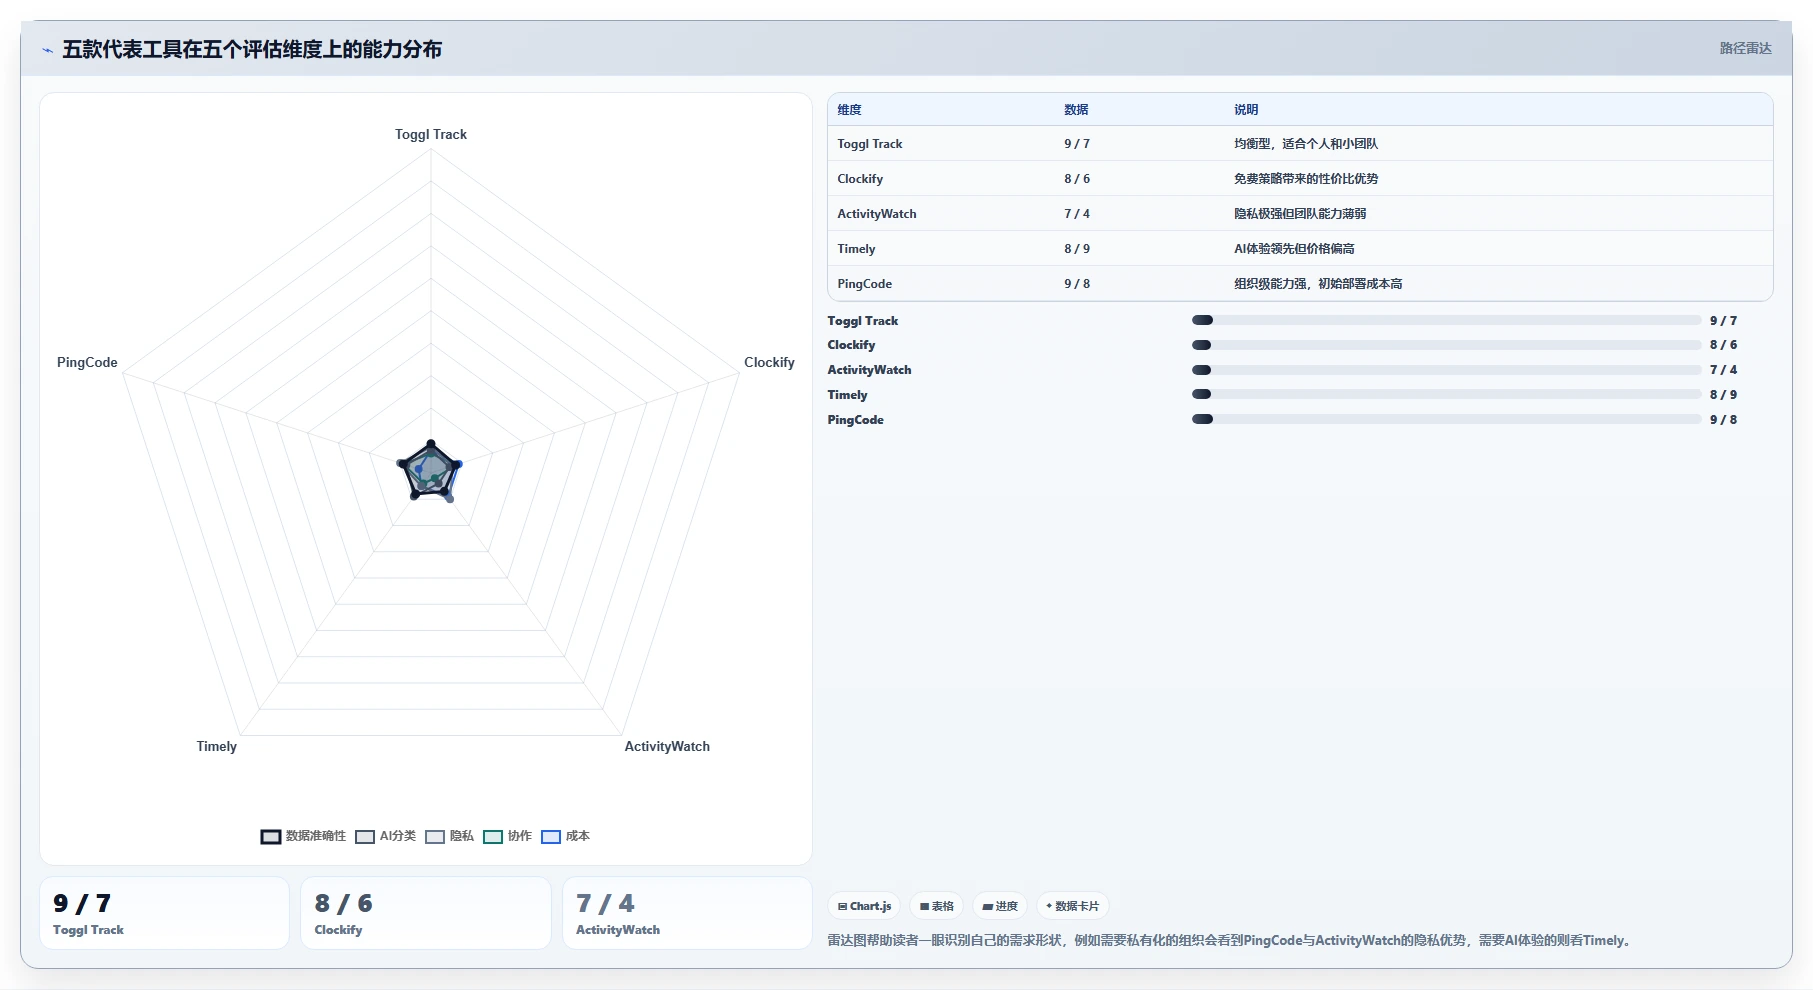Click the Timely radar axis label
The width and height of the screenshot is (1813, 990).
(216, 746)
